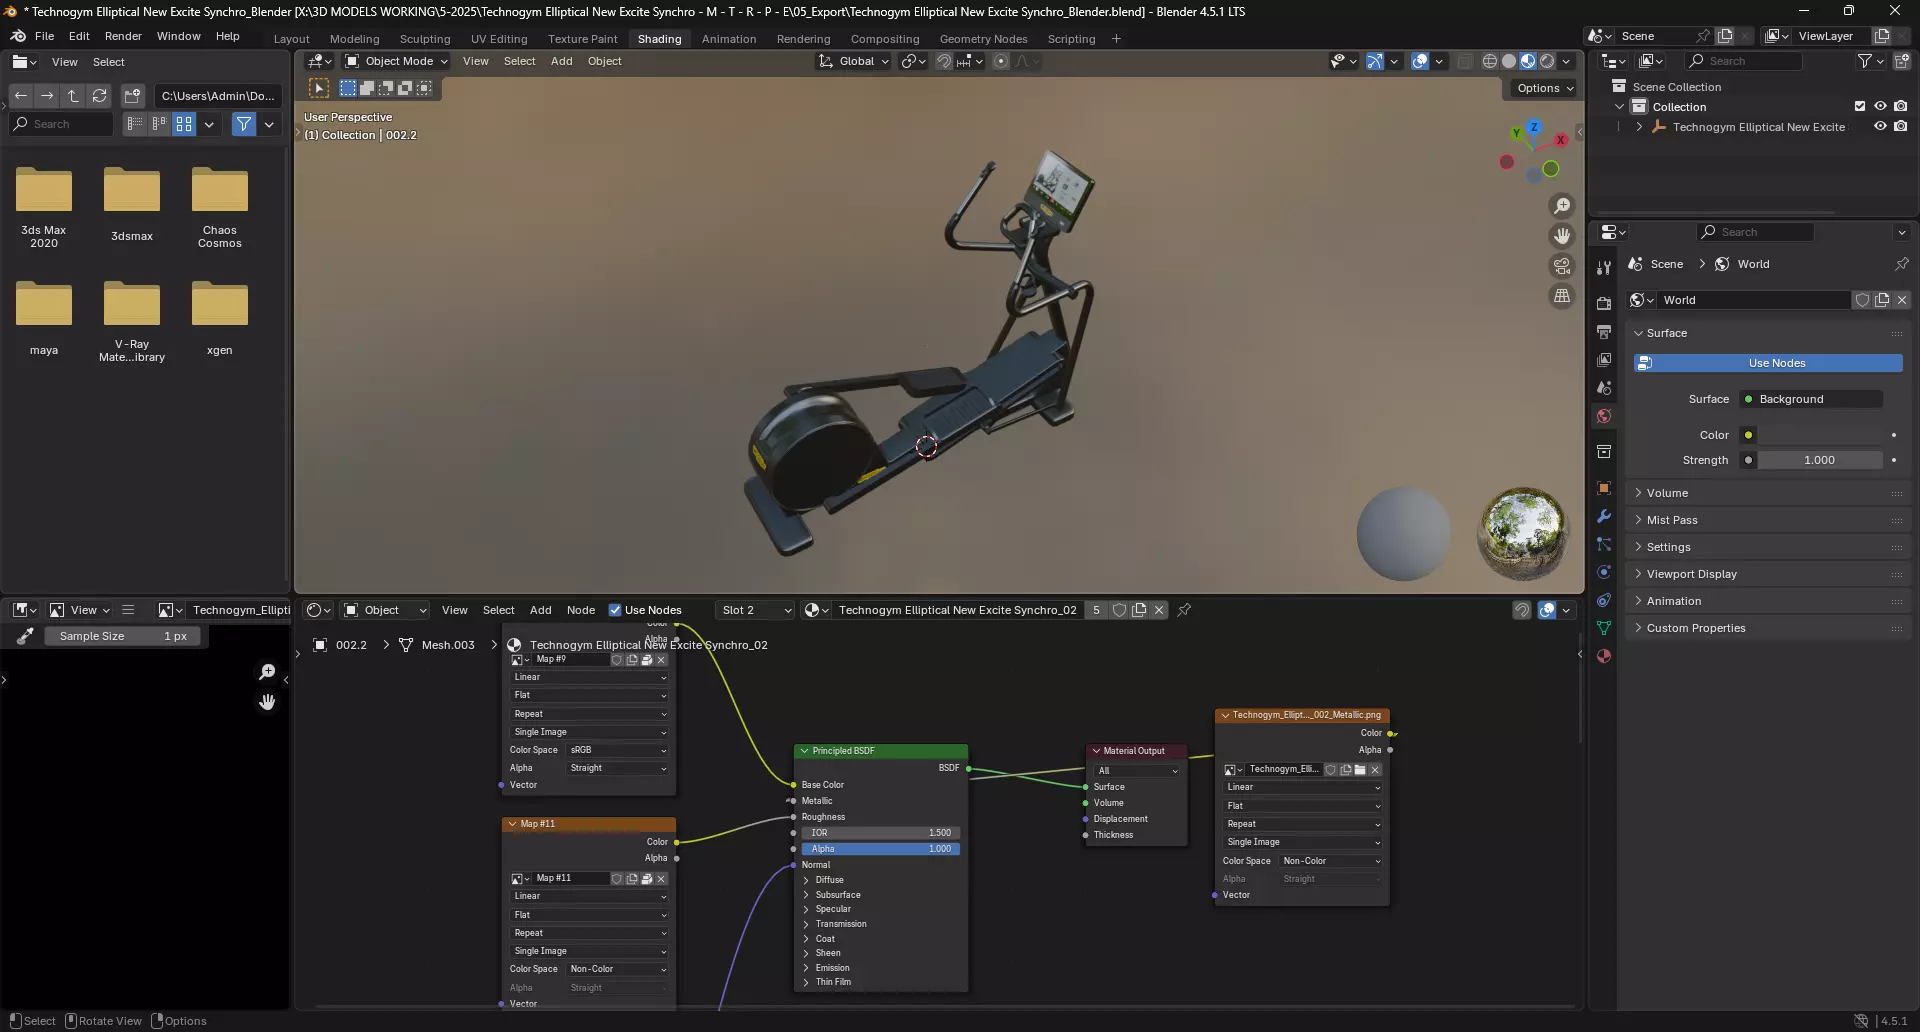
Task: Click the file browser path field
Action: pos(218,96)
